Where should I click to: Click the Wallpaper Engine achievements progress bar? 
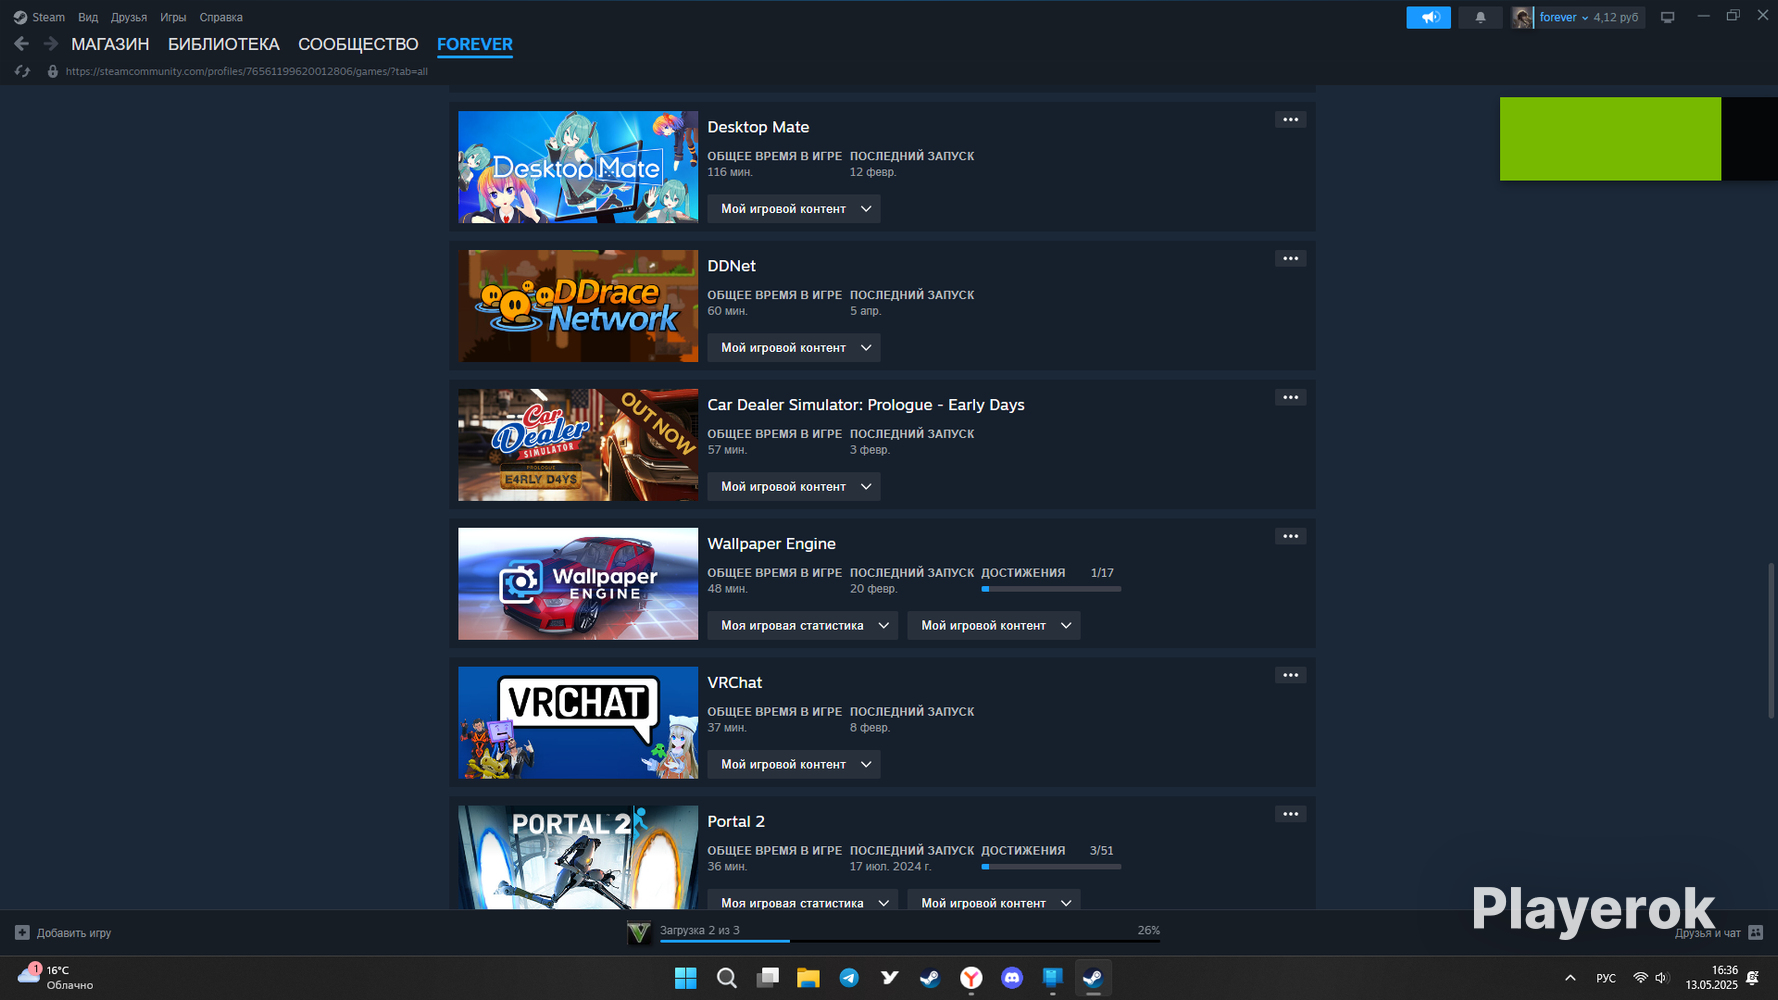[x=1051, y=589]
